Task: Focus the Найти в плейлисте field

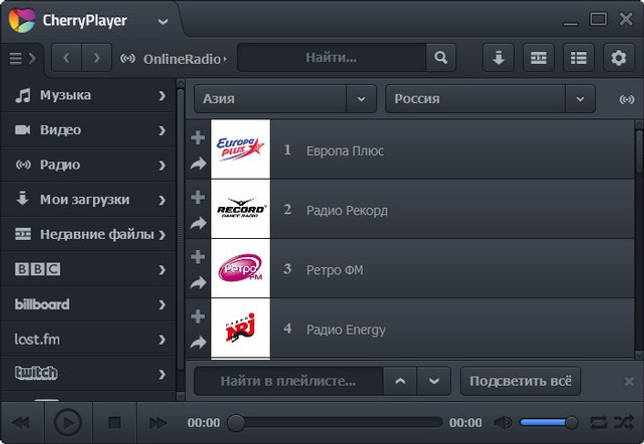Action: (288, 381)
